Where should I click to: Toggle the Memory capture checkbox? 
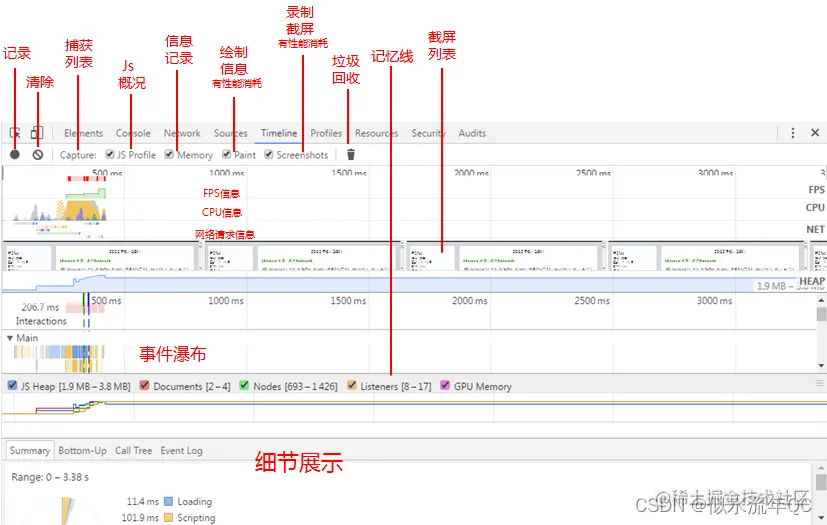169,154
